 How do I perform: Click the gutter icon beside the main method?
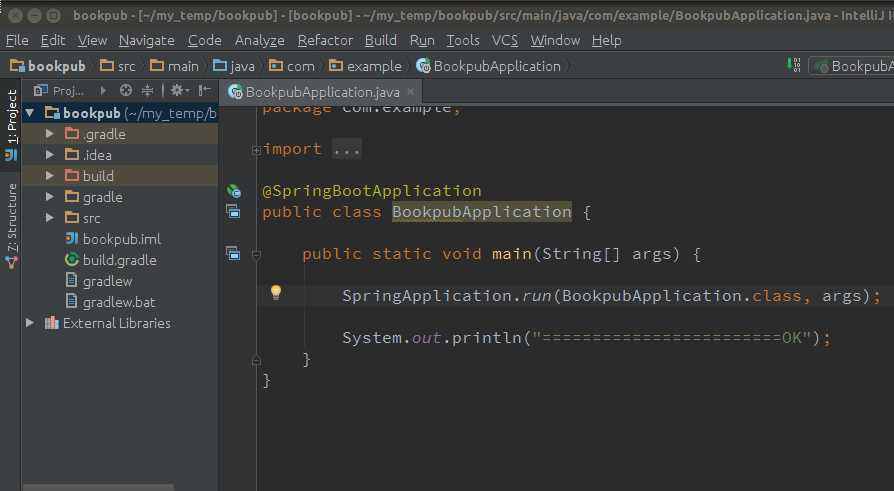click(233, 253)
